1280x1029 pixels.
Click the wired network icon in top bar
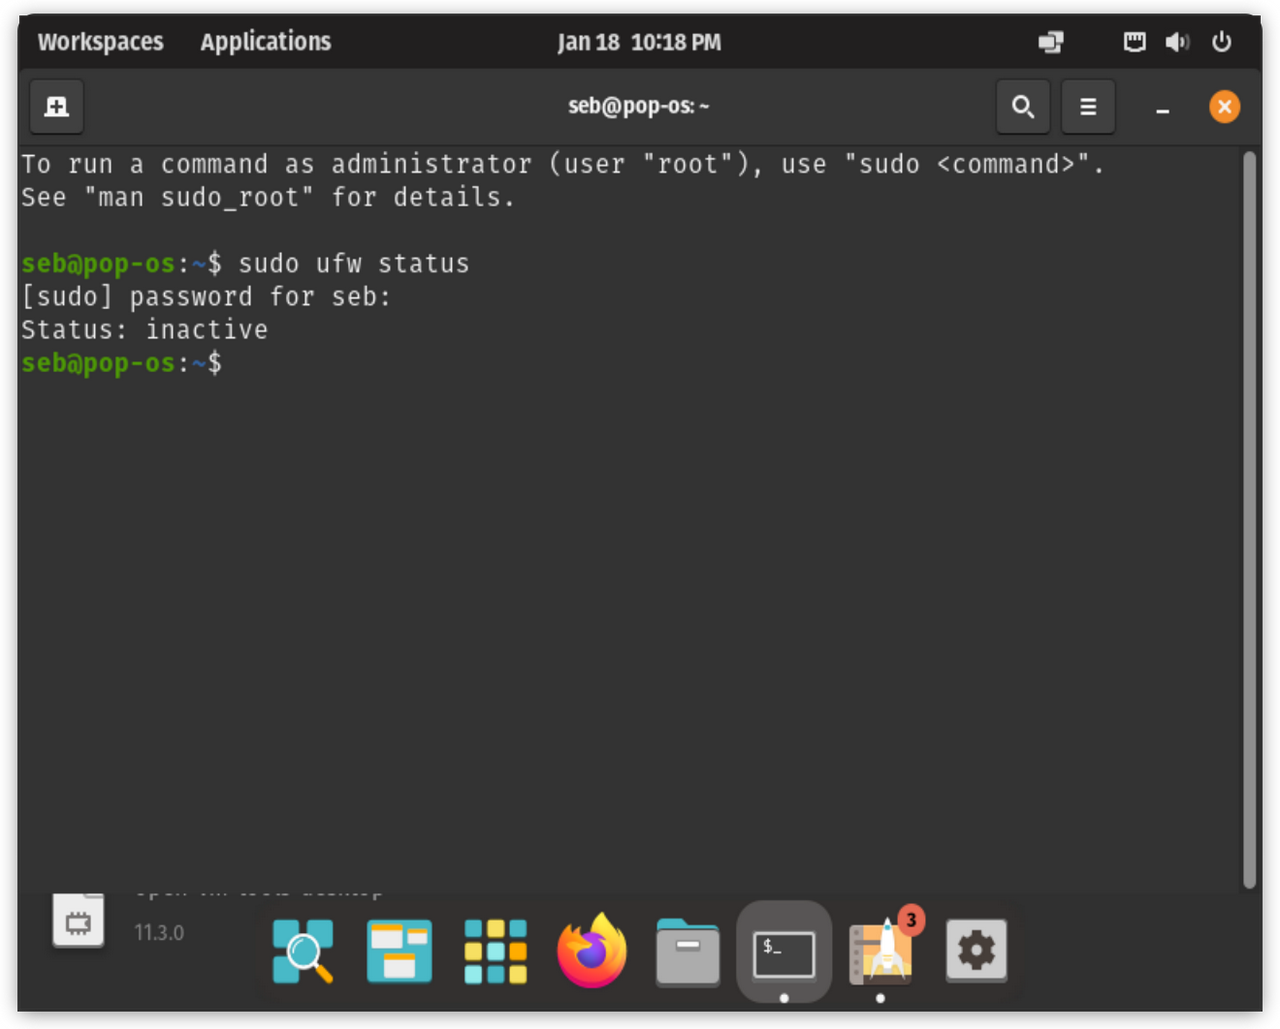(1134, 42)
